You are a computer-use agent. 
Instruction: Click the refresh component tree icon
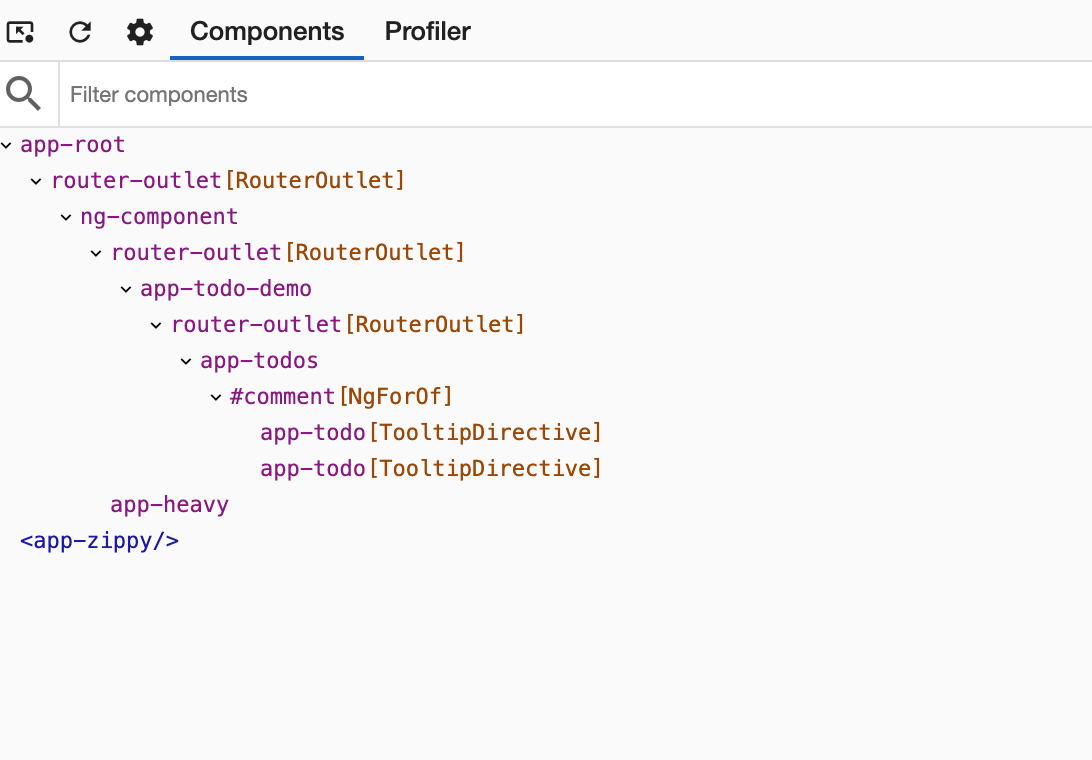point(80,31)
